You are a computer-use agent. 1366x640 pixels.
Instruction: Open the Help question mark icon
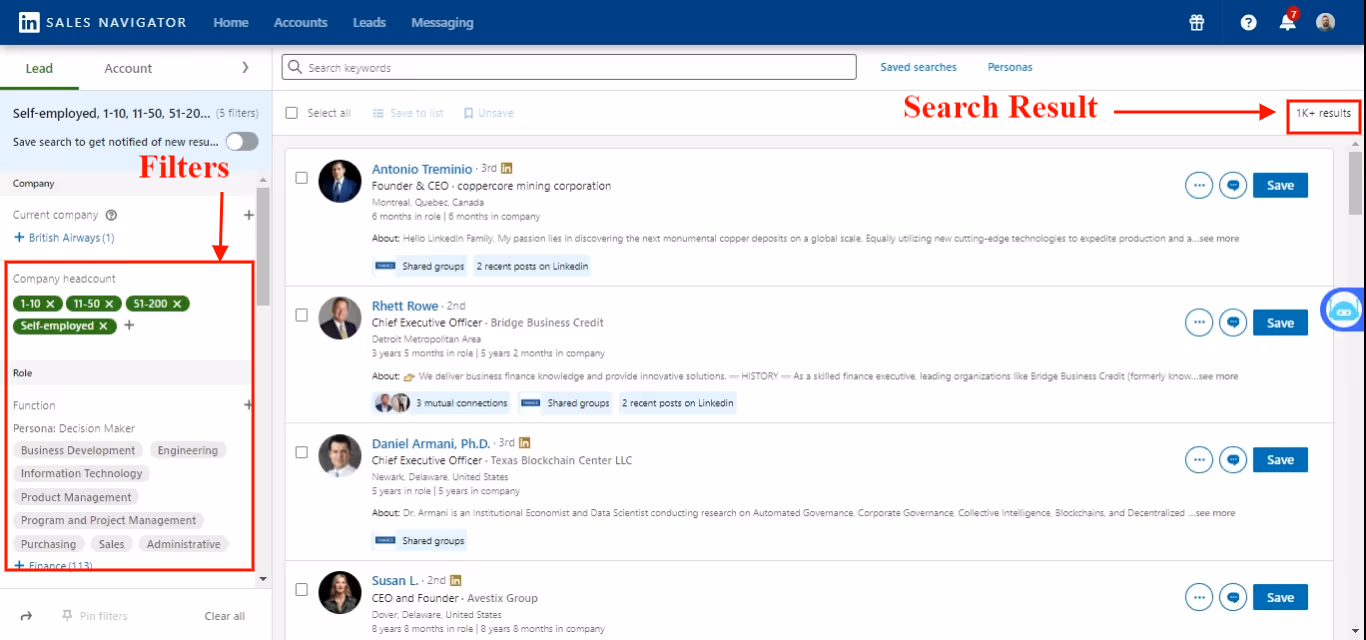[x=1247, y=21]
